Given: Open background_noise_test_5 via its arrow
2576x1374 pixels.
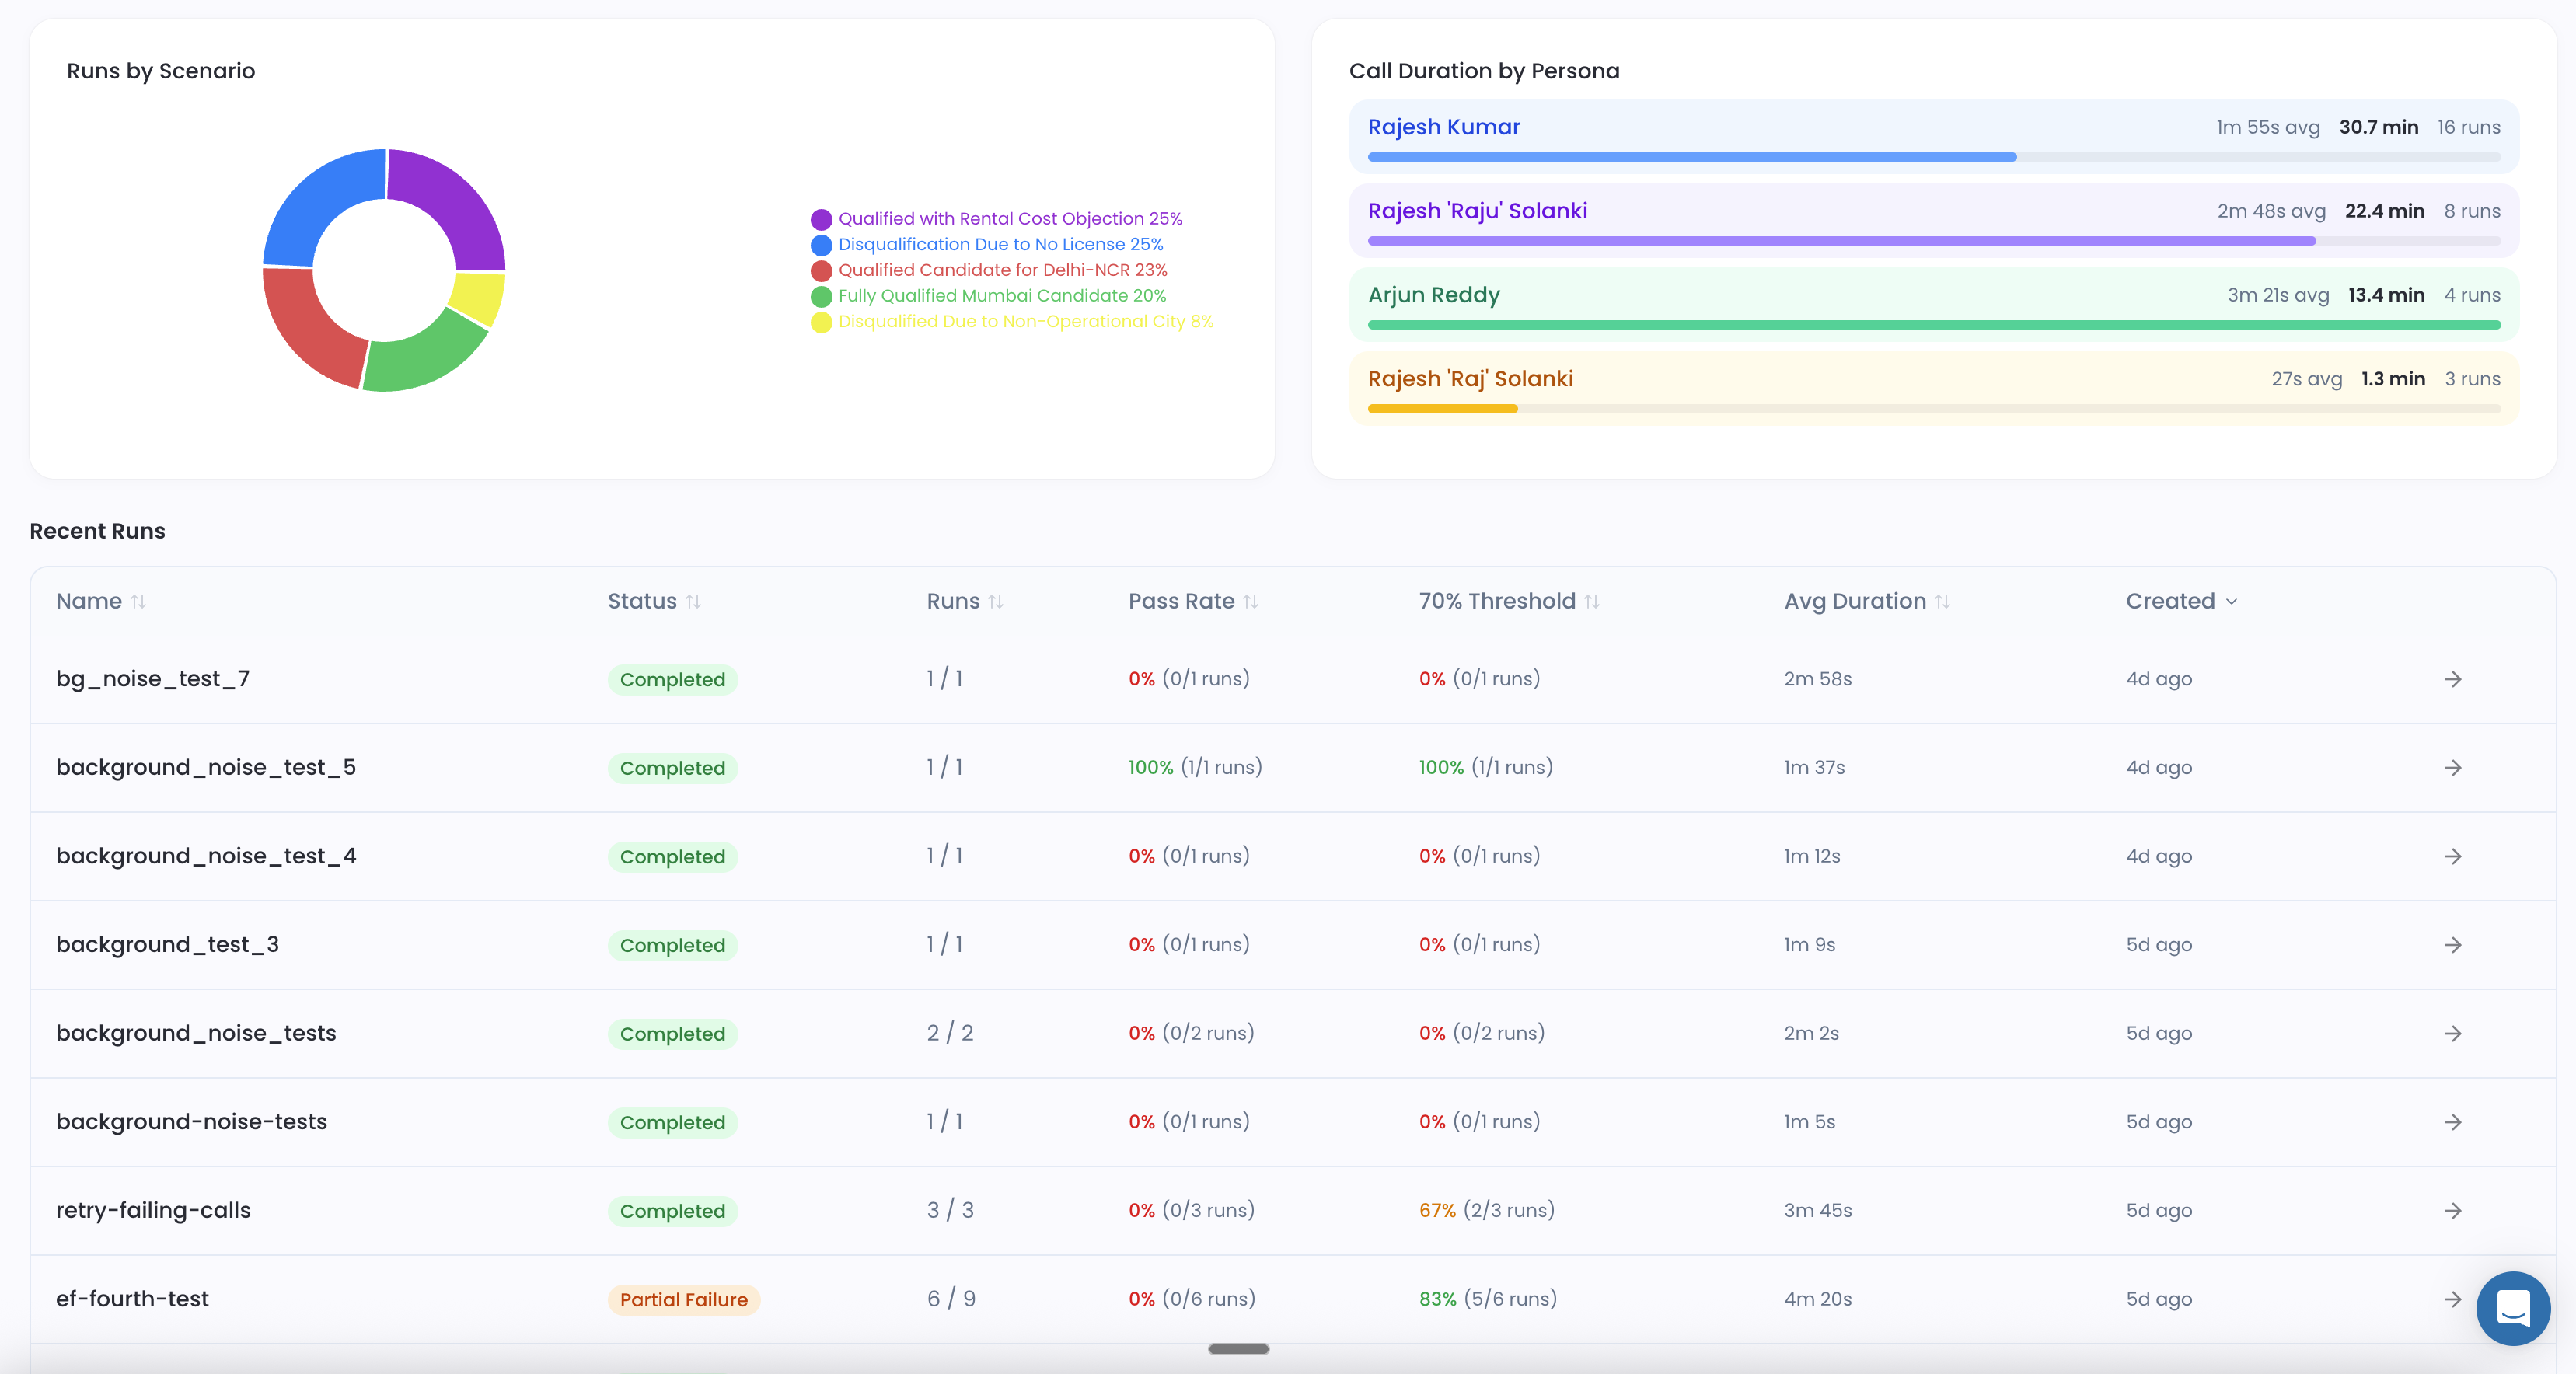Looking at the screenshot, I should pyautogui.click(x=2452, y=768).
